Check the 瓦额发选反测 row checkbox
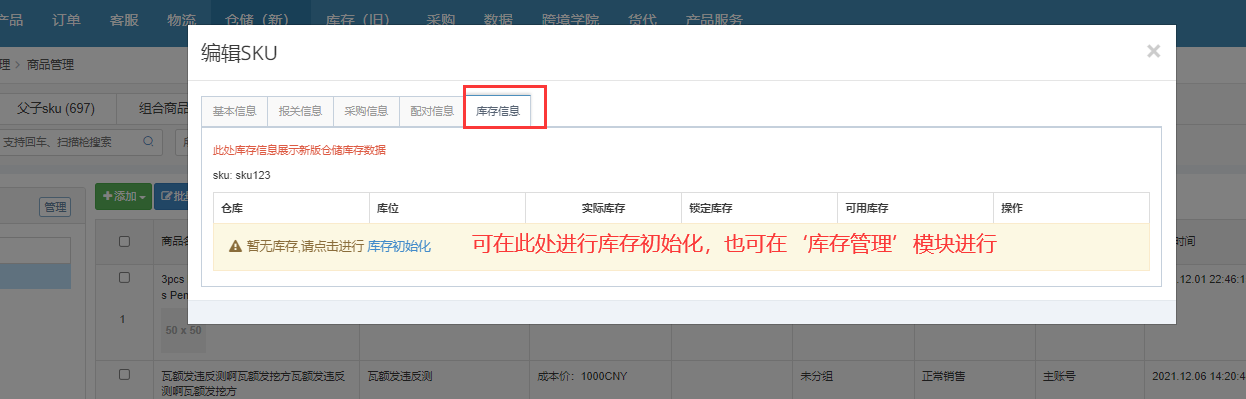Viewport: 1246px width, 399px height. coord(125,374)
